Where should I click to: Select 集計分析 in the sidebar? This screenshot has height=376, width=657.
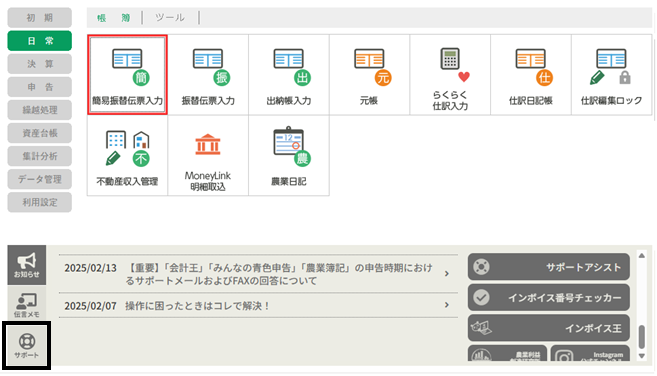tap(40, 156)
